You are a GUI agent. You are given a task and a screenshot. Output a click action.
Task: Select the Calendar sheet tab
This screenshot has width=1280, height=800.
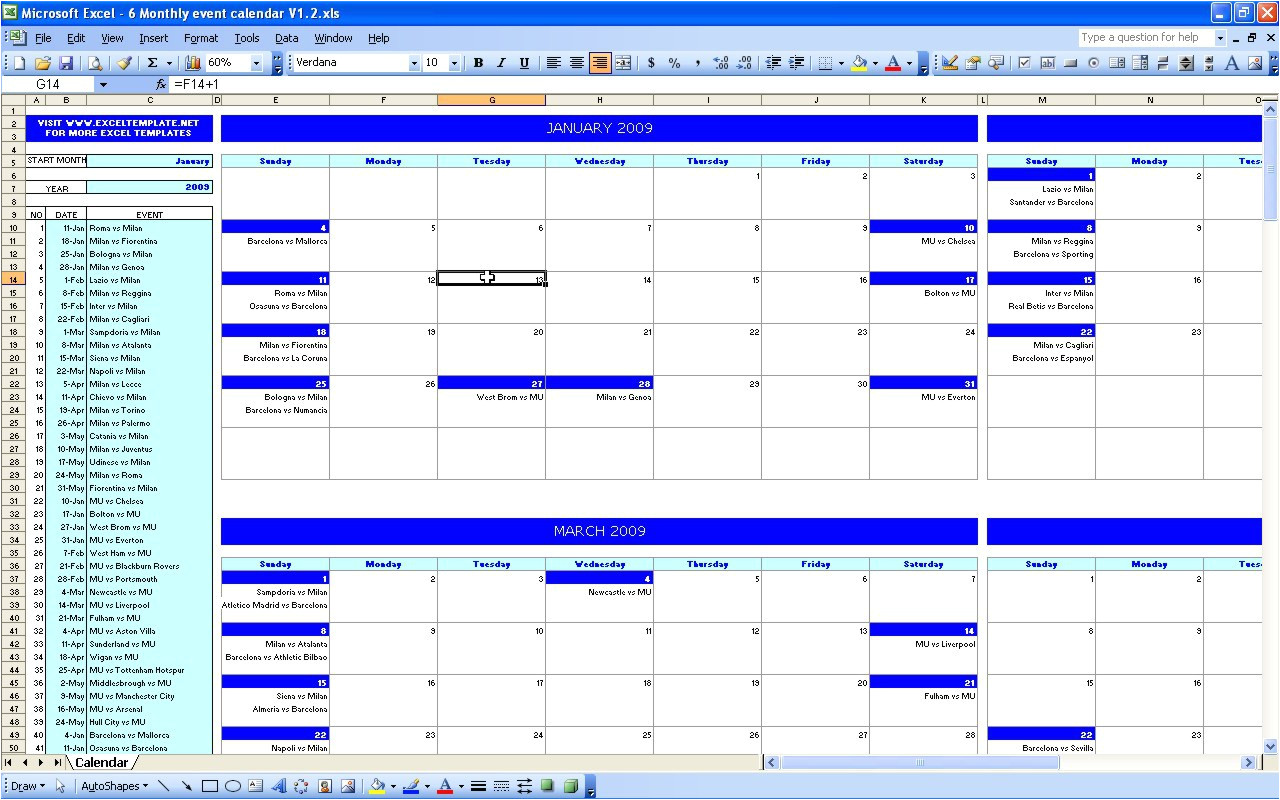coord(102,763)
